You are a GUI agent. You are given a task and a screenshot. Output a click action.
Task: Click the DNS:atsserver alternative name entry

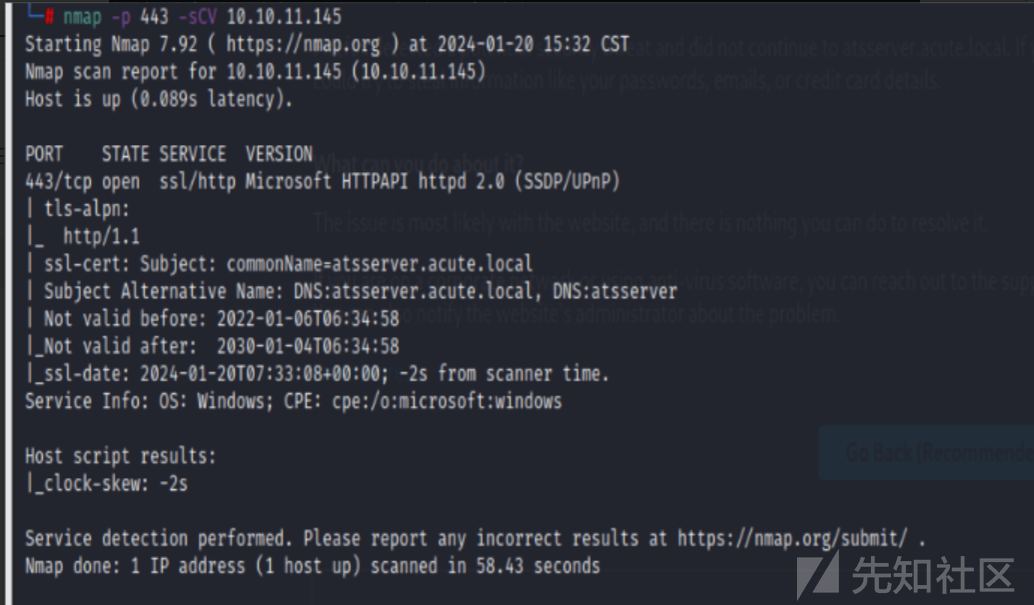[x=615, y=291]
